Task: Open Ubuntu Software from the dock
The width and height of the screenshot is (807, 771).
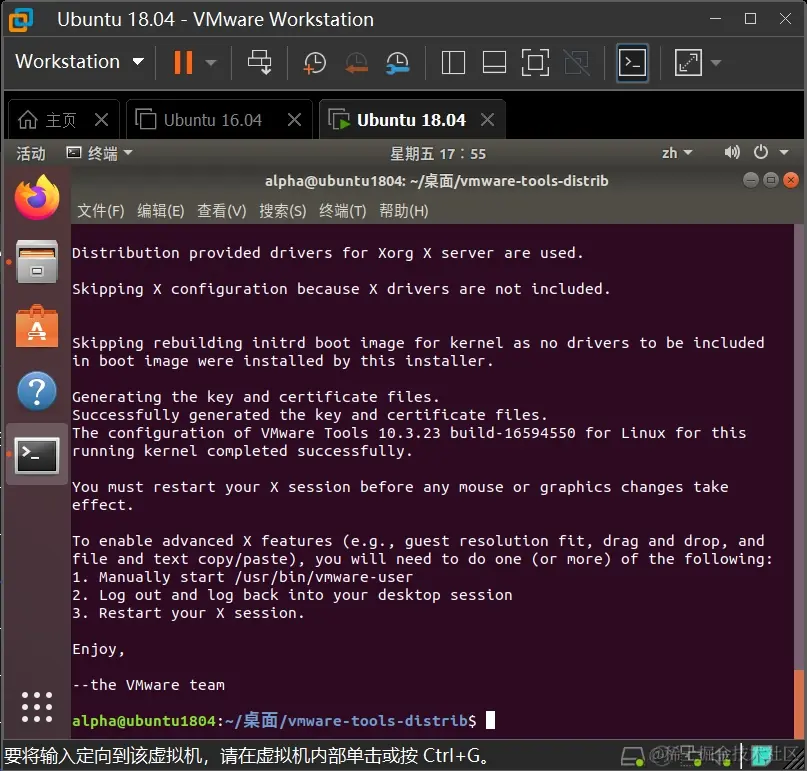Action: (x=37, y=326)
